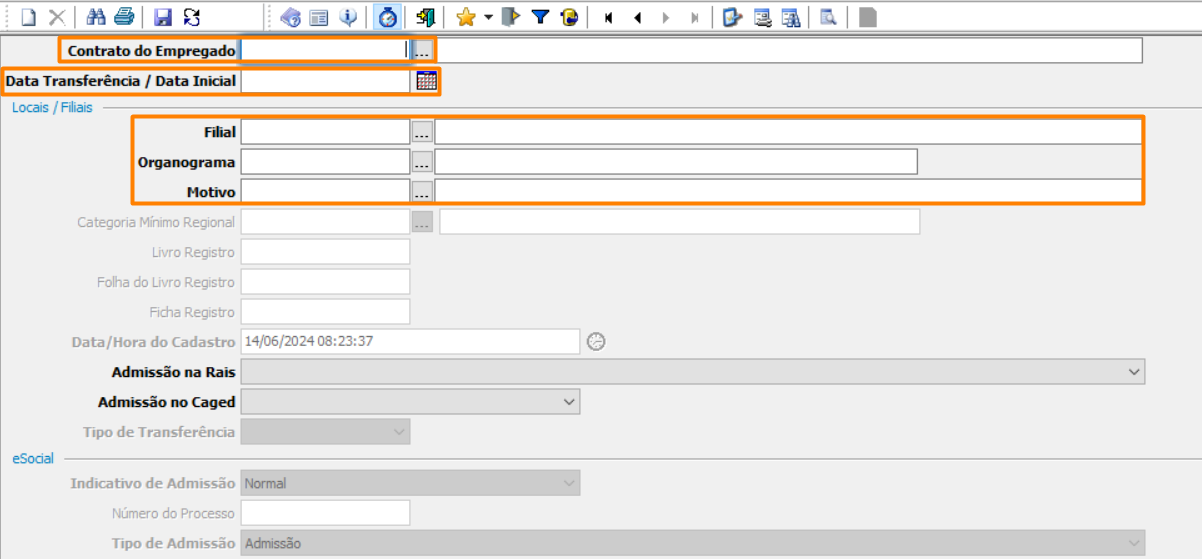The image size is (1202, 559).
Task: Open Contrato do Empregado lookup ellipsis button
Action: coord(422,51)
